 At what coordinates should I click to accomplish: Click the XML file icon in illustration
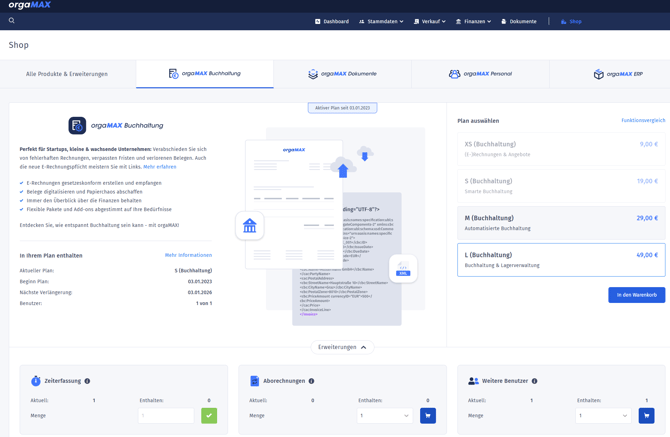(x=403, y=268)
